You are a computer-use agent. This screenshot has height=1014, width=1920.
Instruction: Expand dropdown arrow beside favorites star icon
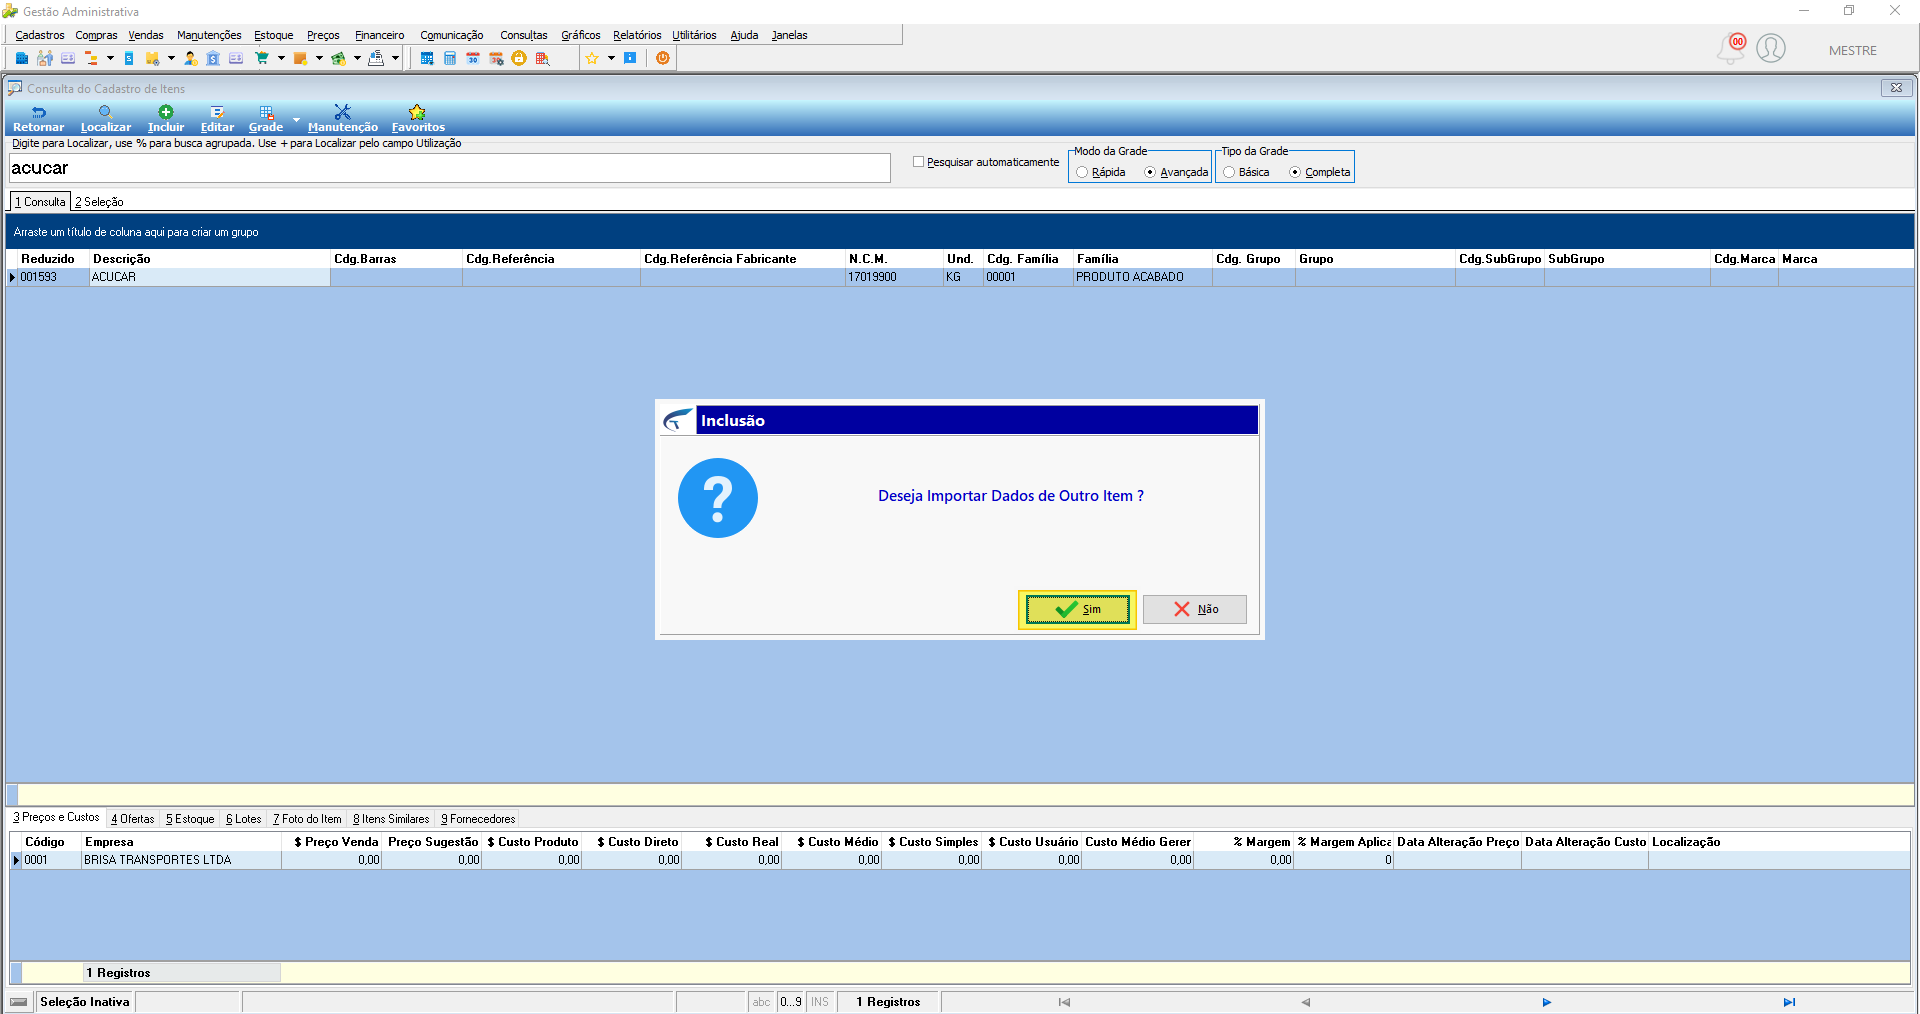coord(611,58)
